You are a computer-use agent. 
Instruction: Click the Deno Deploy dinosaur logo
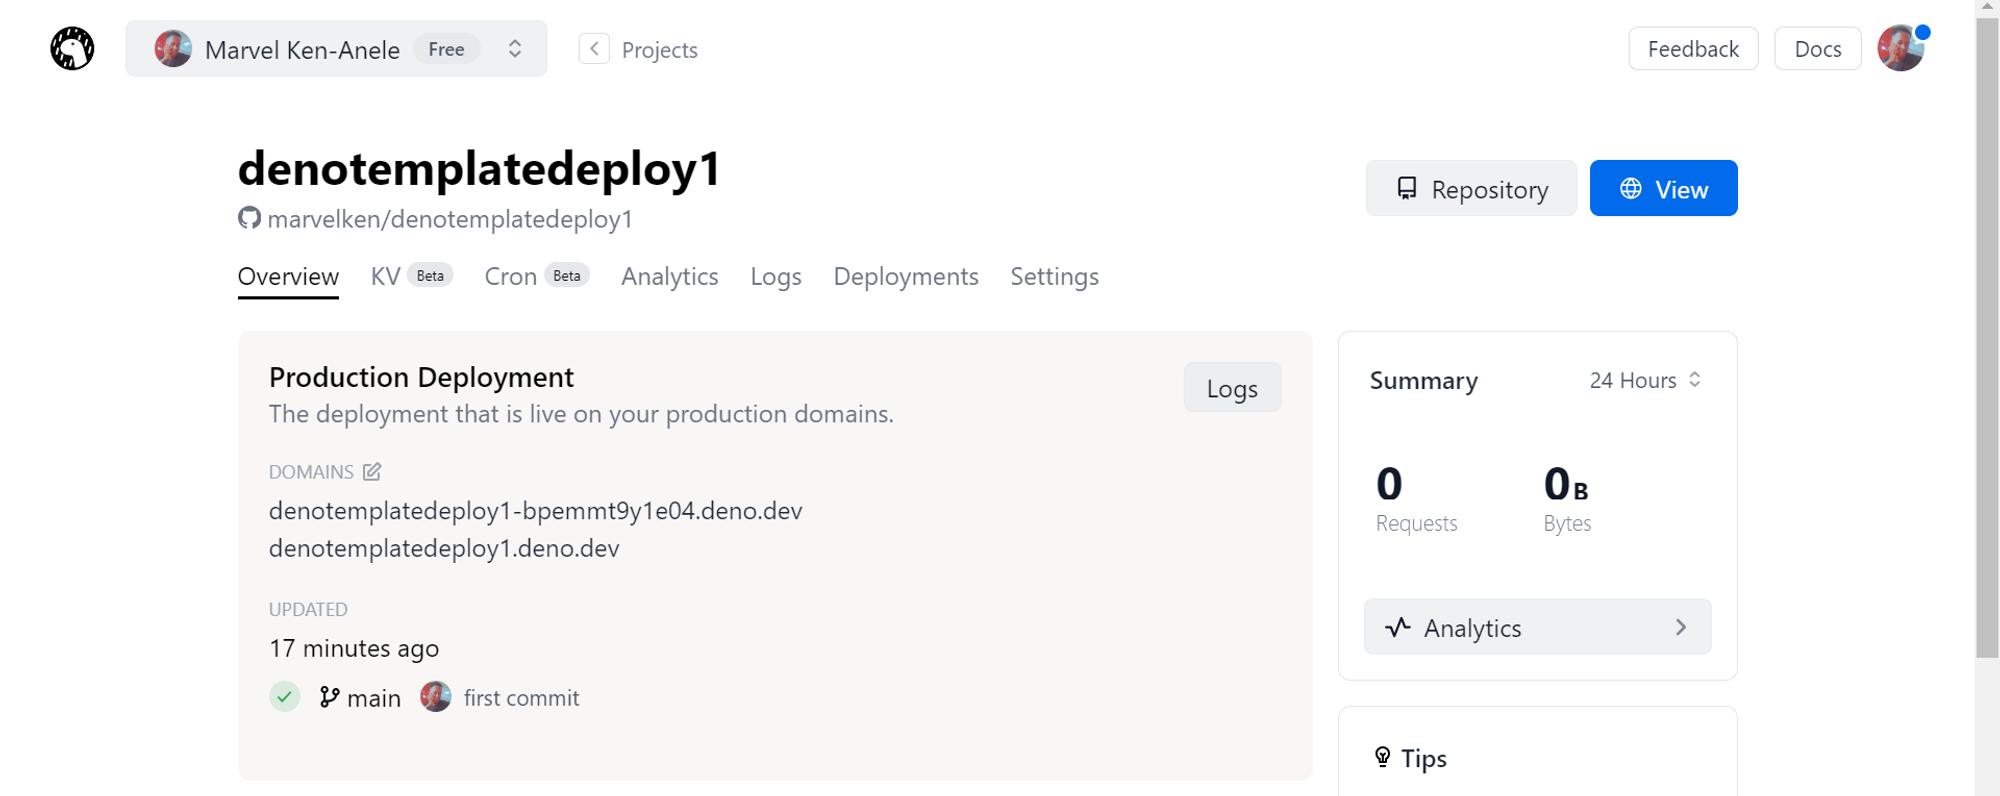pyautogui.click(x=72, y=48)
